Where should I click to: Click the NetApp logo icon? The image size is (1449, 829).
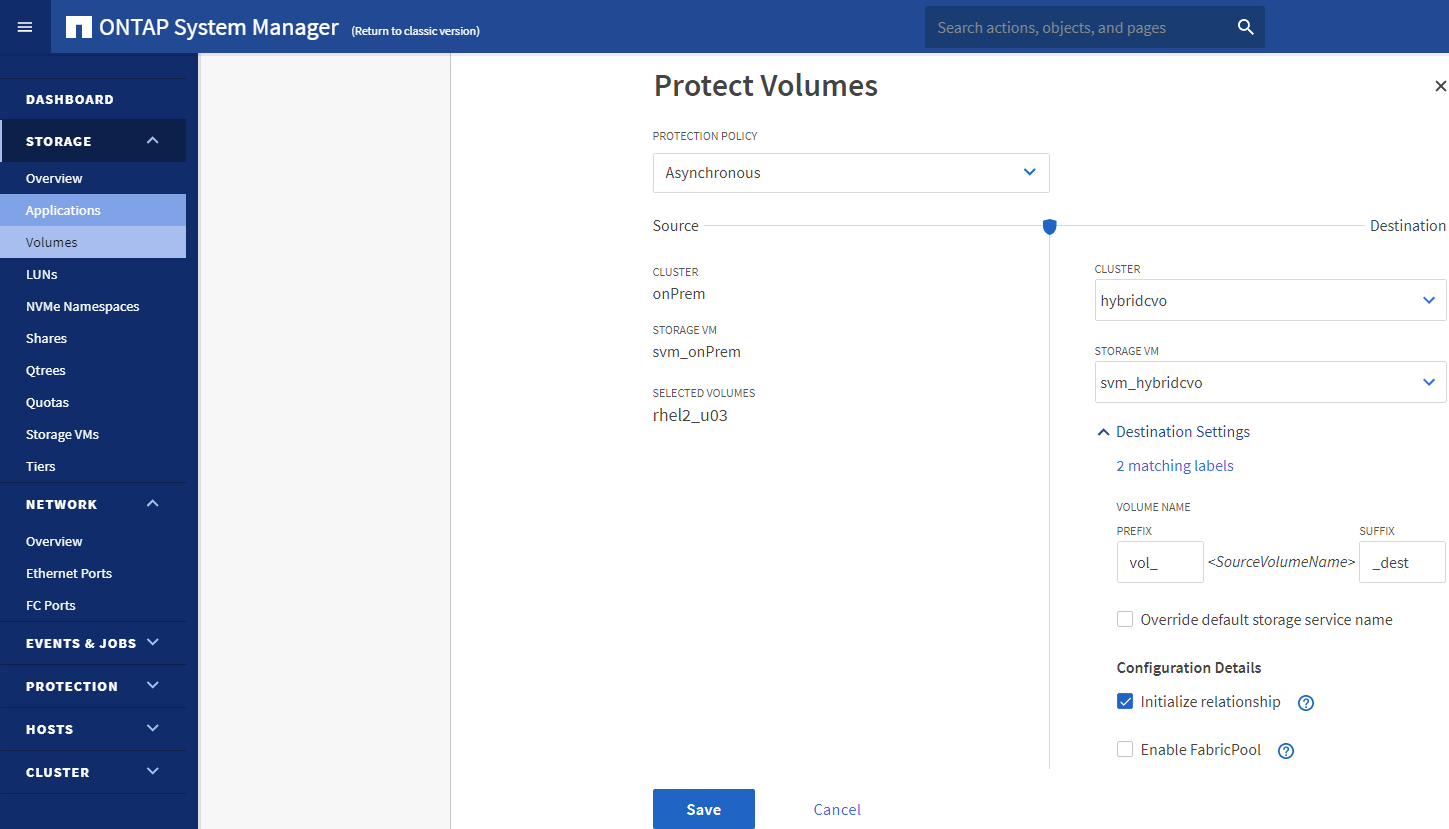click(x=79, y=27)
